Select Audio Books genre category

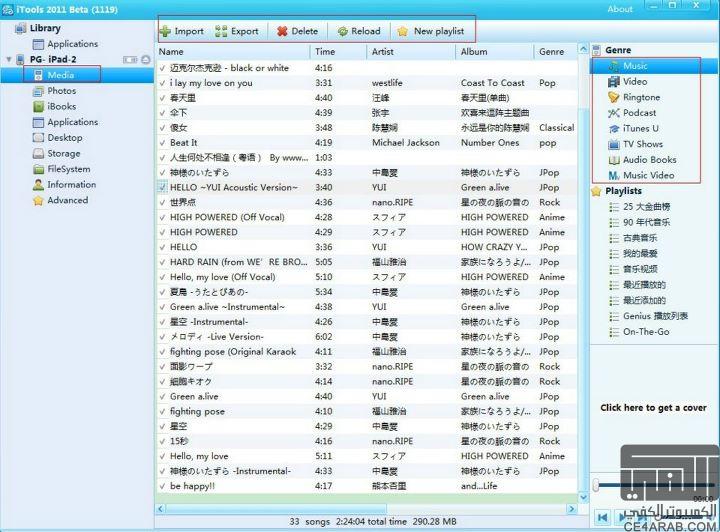click(642, 160)
